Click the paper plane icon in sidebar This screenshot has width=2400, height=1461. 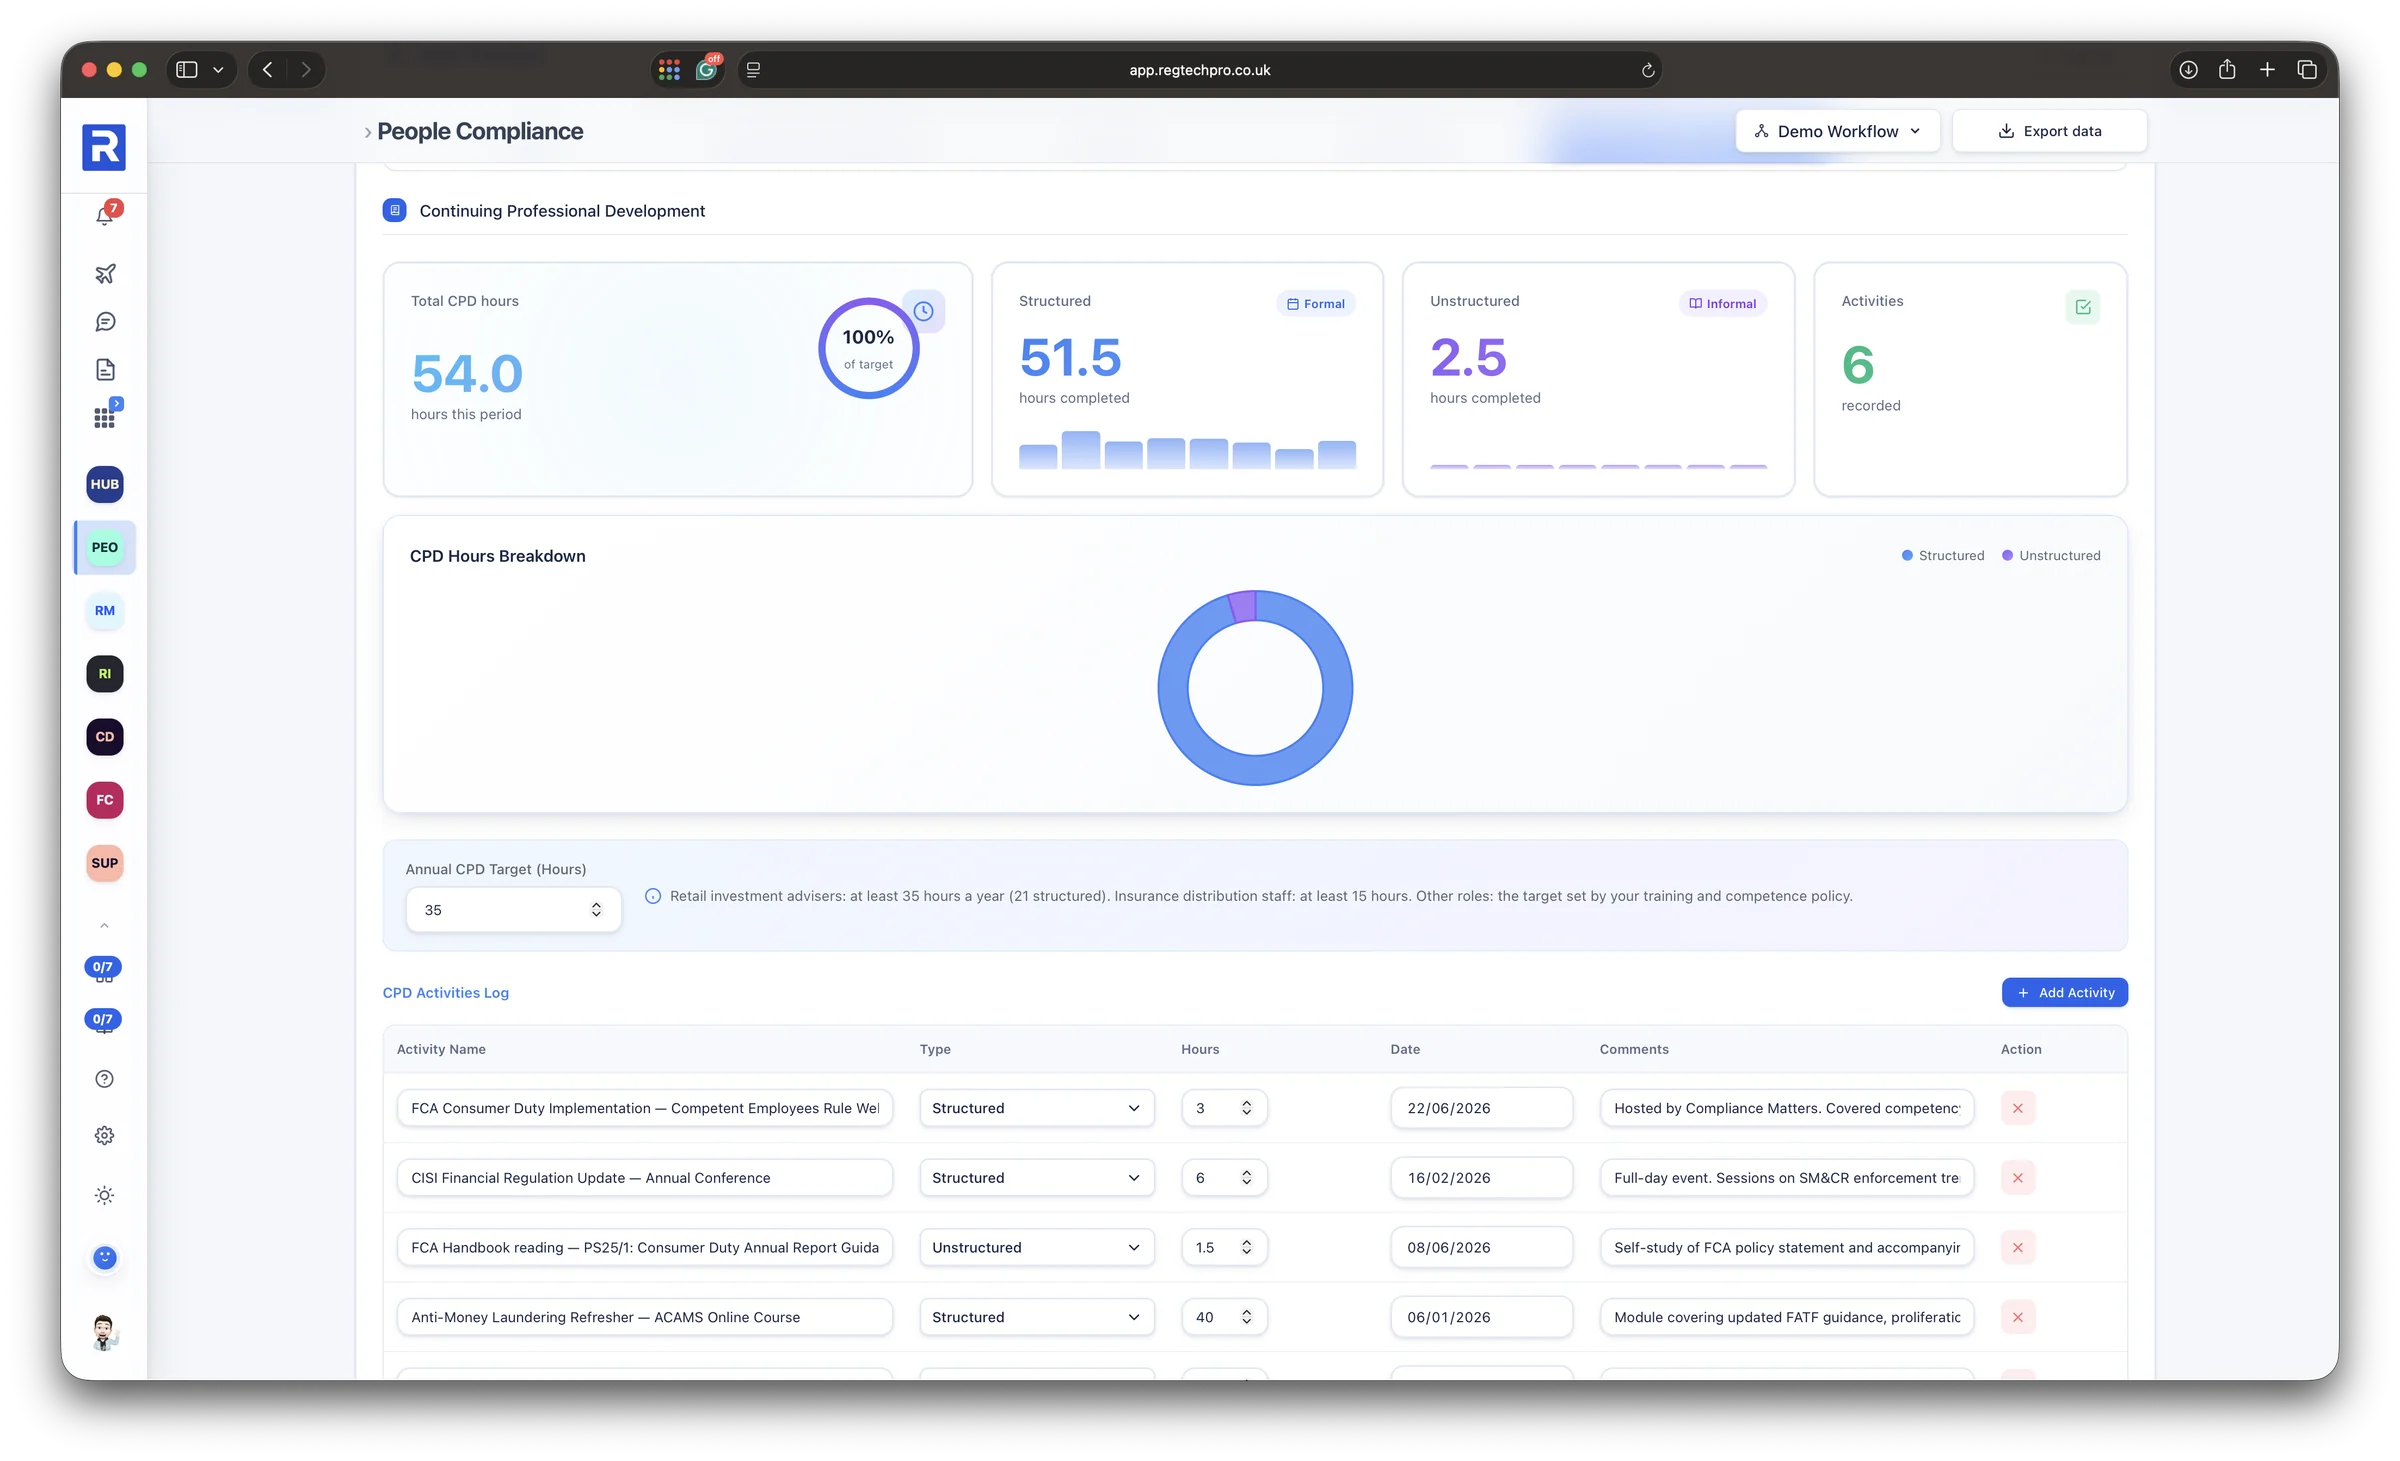[105, 273]
